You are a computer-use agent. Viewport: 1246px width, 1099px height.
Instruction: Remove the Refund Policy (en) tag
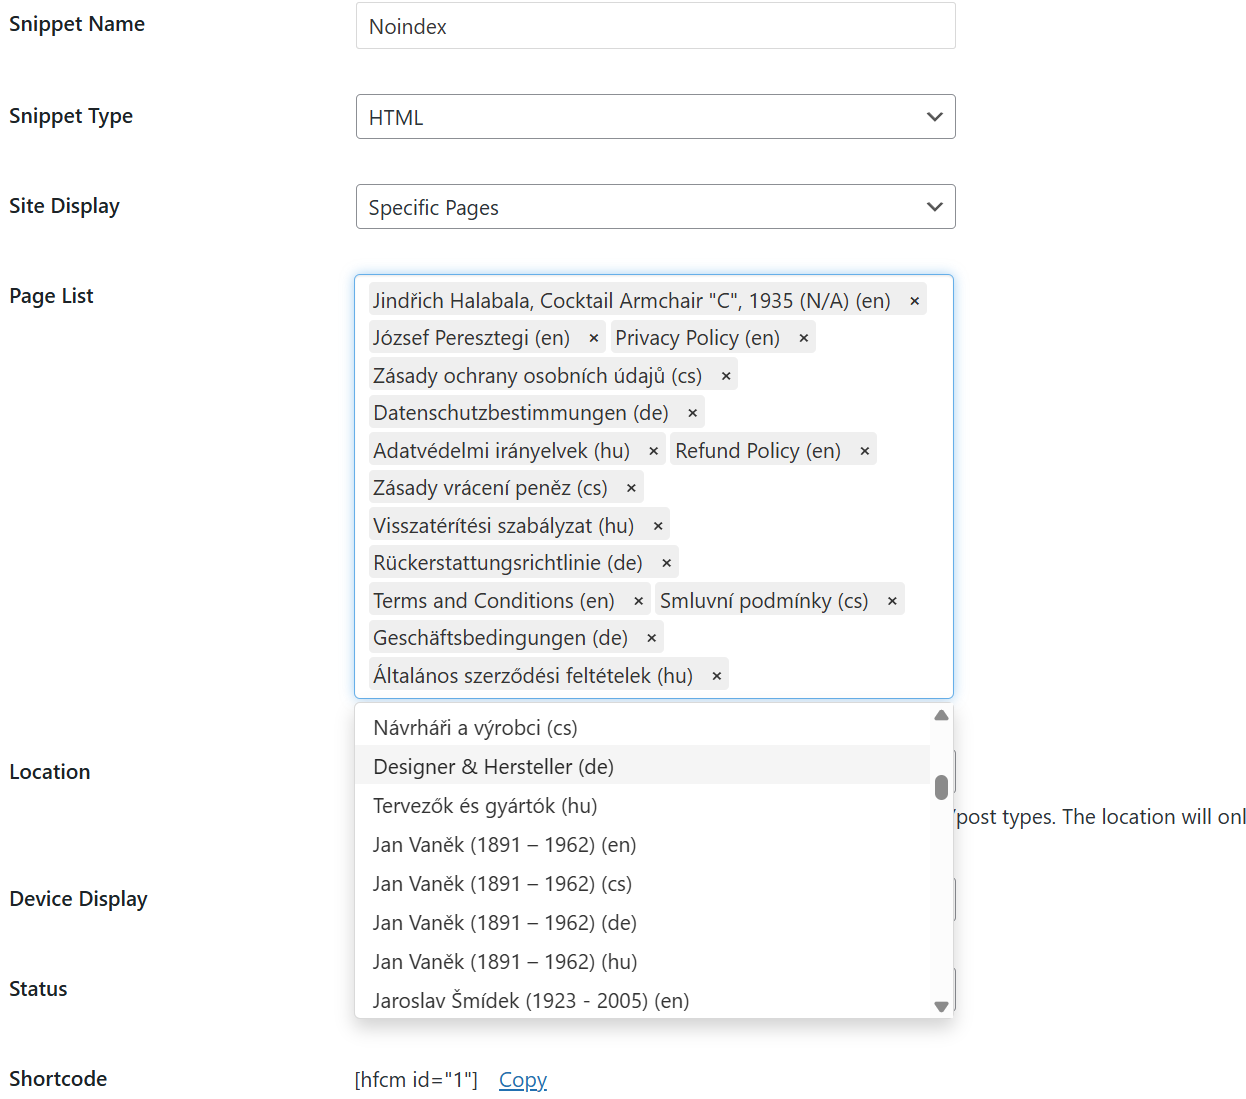865,452
